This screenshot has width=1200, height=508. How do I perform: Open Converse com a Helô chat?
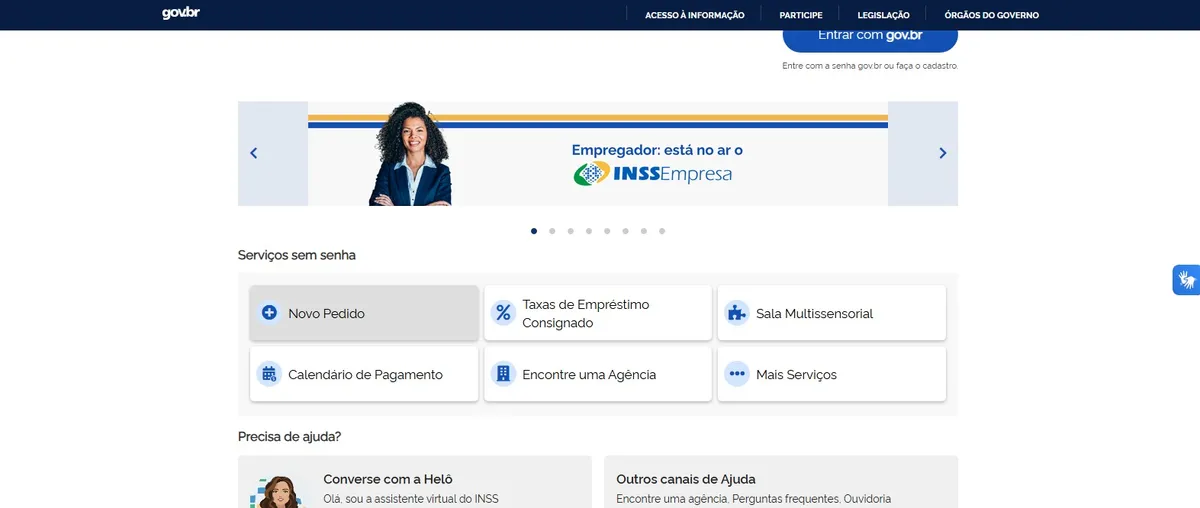point(415,482)
